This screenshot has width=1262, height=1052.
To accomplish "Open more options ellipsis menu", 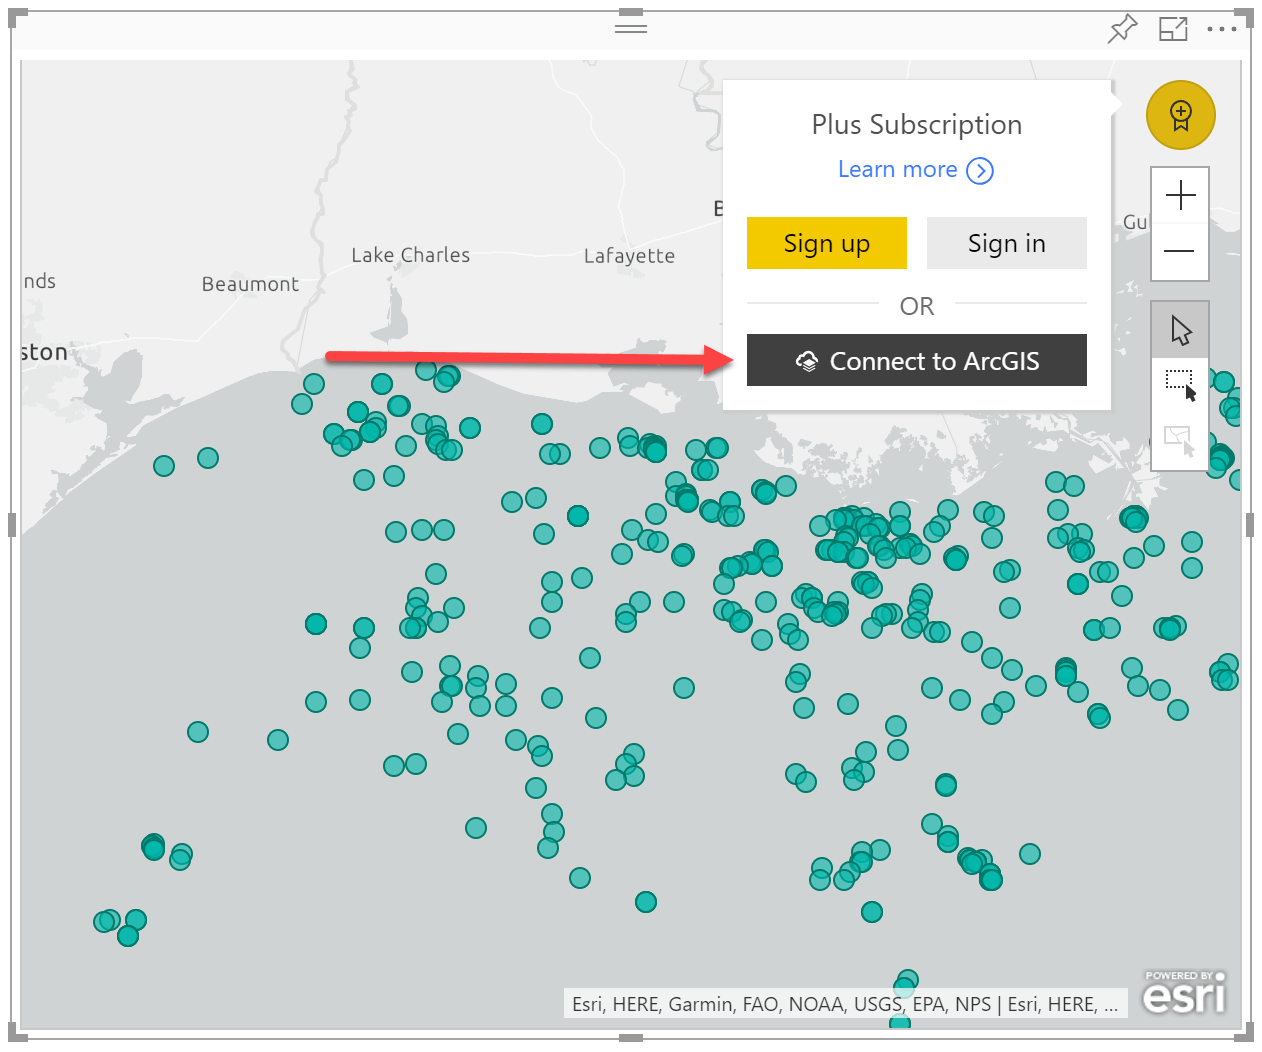I will point(1222,29).
